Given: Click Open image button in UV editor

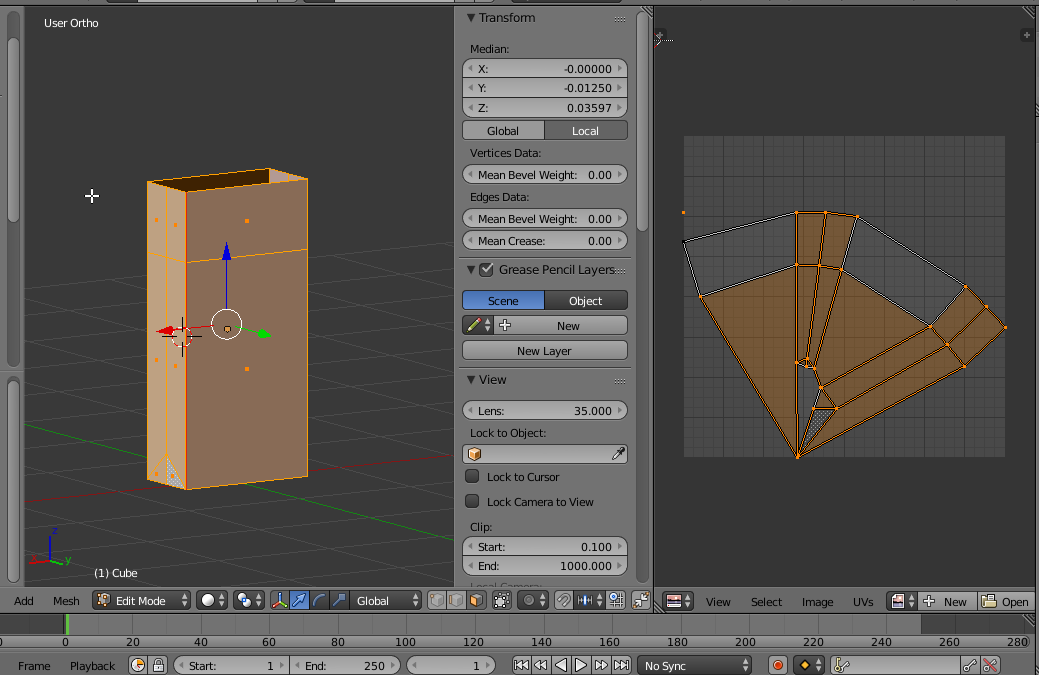Looking at the screenshot, I should 1006,601.
